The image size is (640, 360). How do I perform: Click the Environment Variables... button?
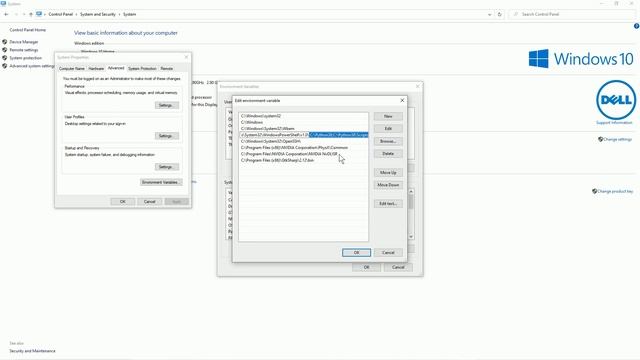(x=161, y=182)
